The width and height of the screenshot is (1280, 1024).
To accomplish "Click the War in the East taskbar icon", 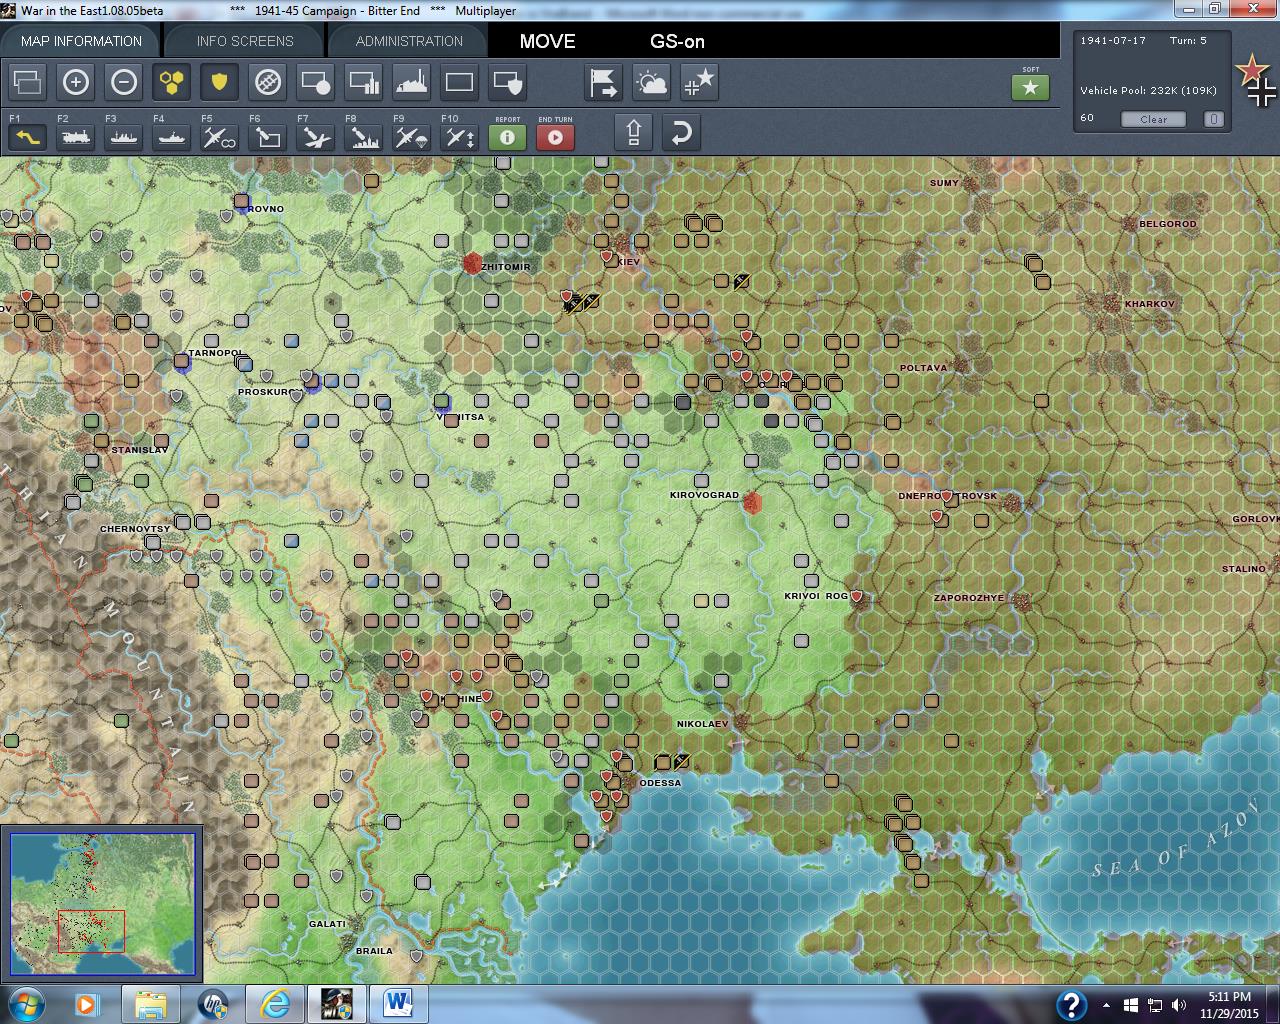I will click(337, 1004).
